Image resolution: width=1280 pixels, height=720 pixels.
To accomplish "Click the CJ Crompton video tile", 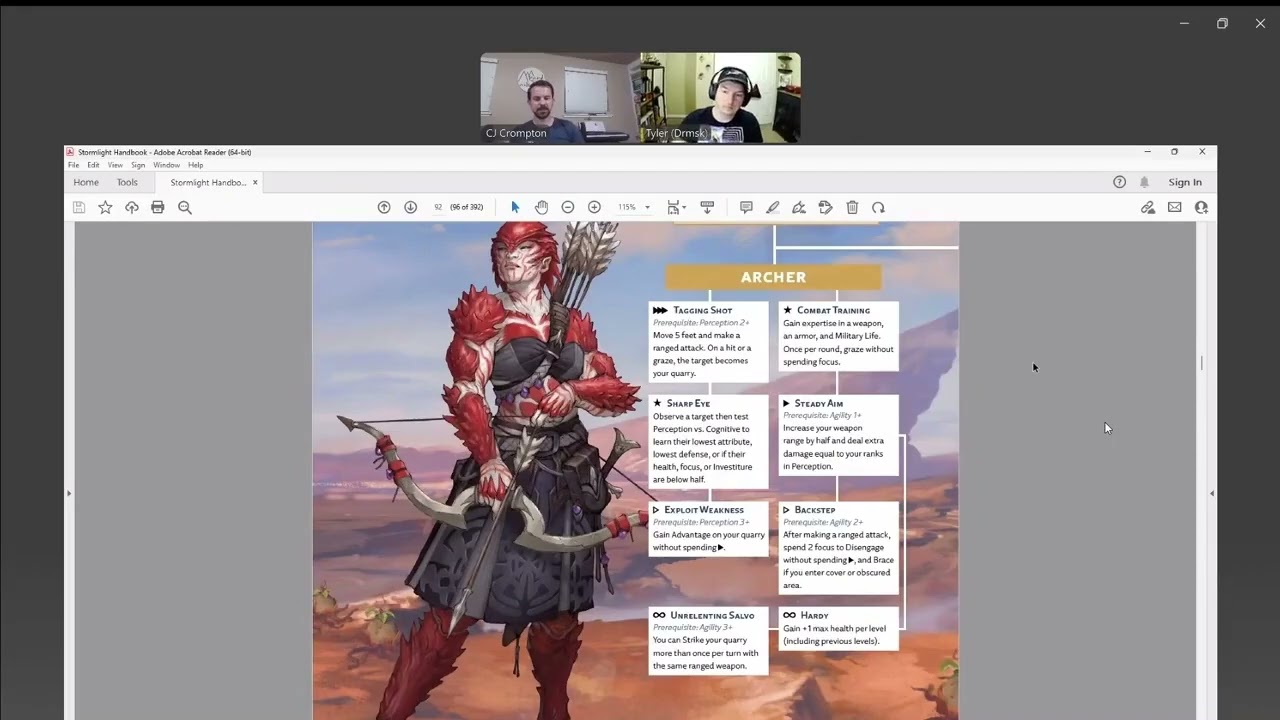I will click(560, 98).
